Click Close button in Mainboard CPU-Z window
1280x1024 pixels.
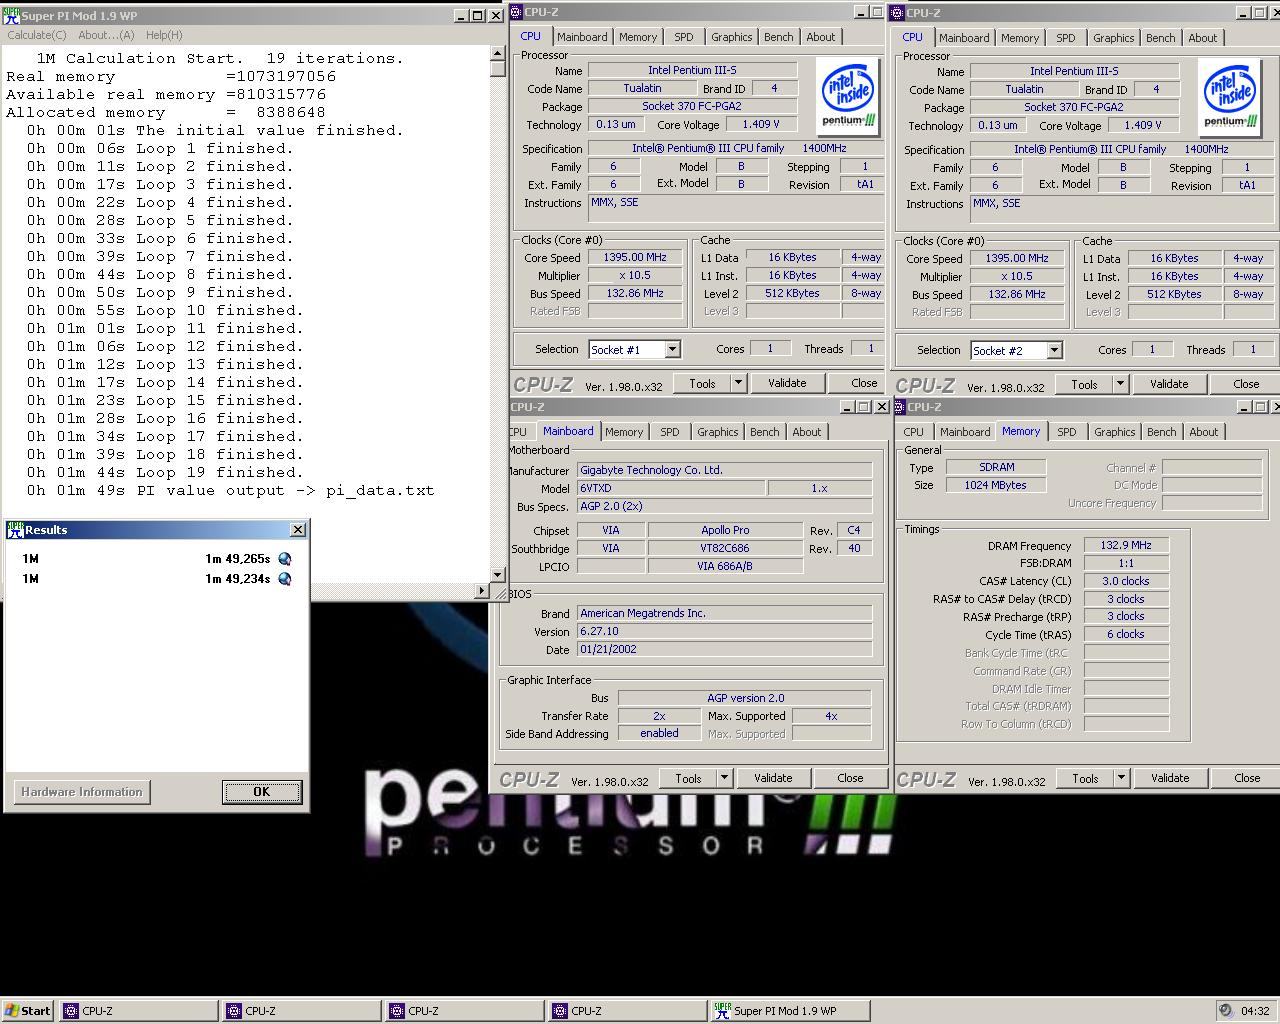(850, 778)
